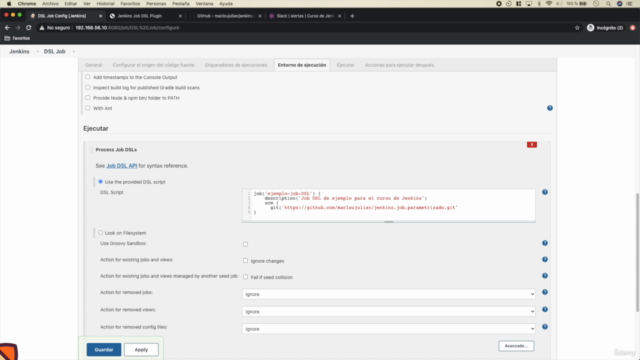The image size is (640, 360).
Task: Go forward in Chrome browser
Action: 18,28
